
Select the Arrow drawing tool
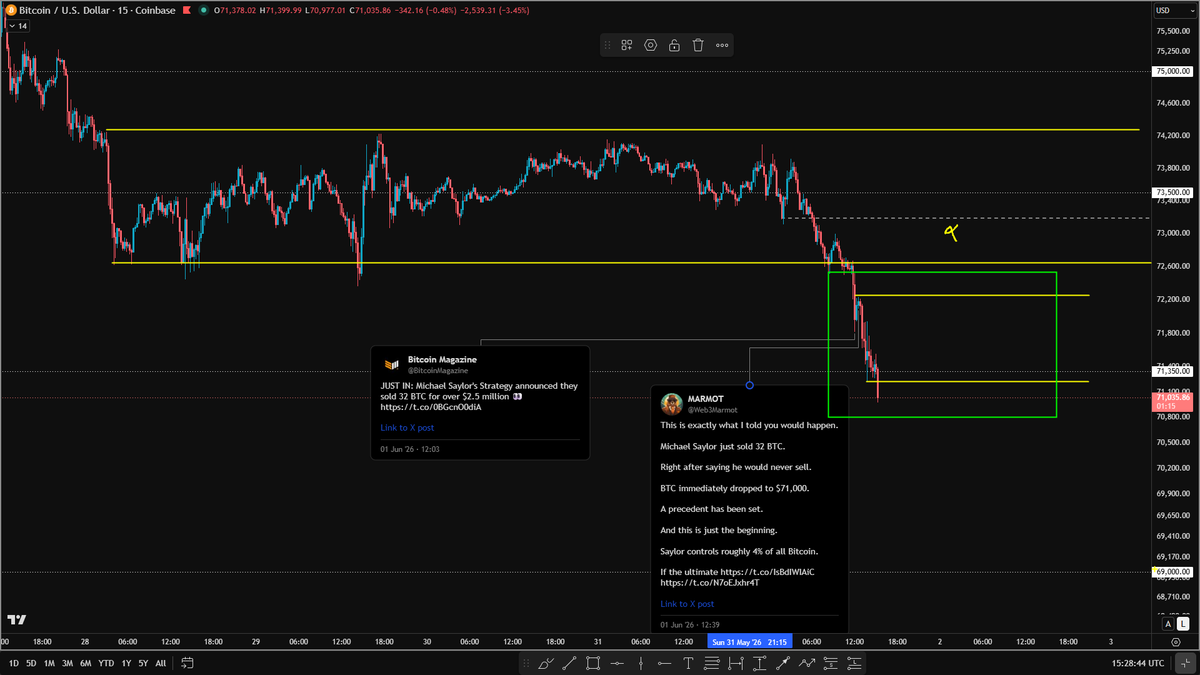783,663
